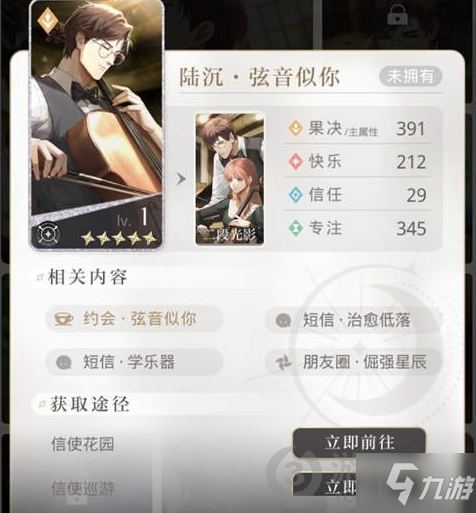Tap the five-star rating on the card
The width and height of the screenshot is (476, 513).
119,238
